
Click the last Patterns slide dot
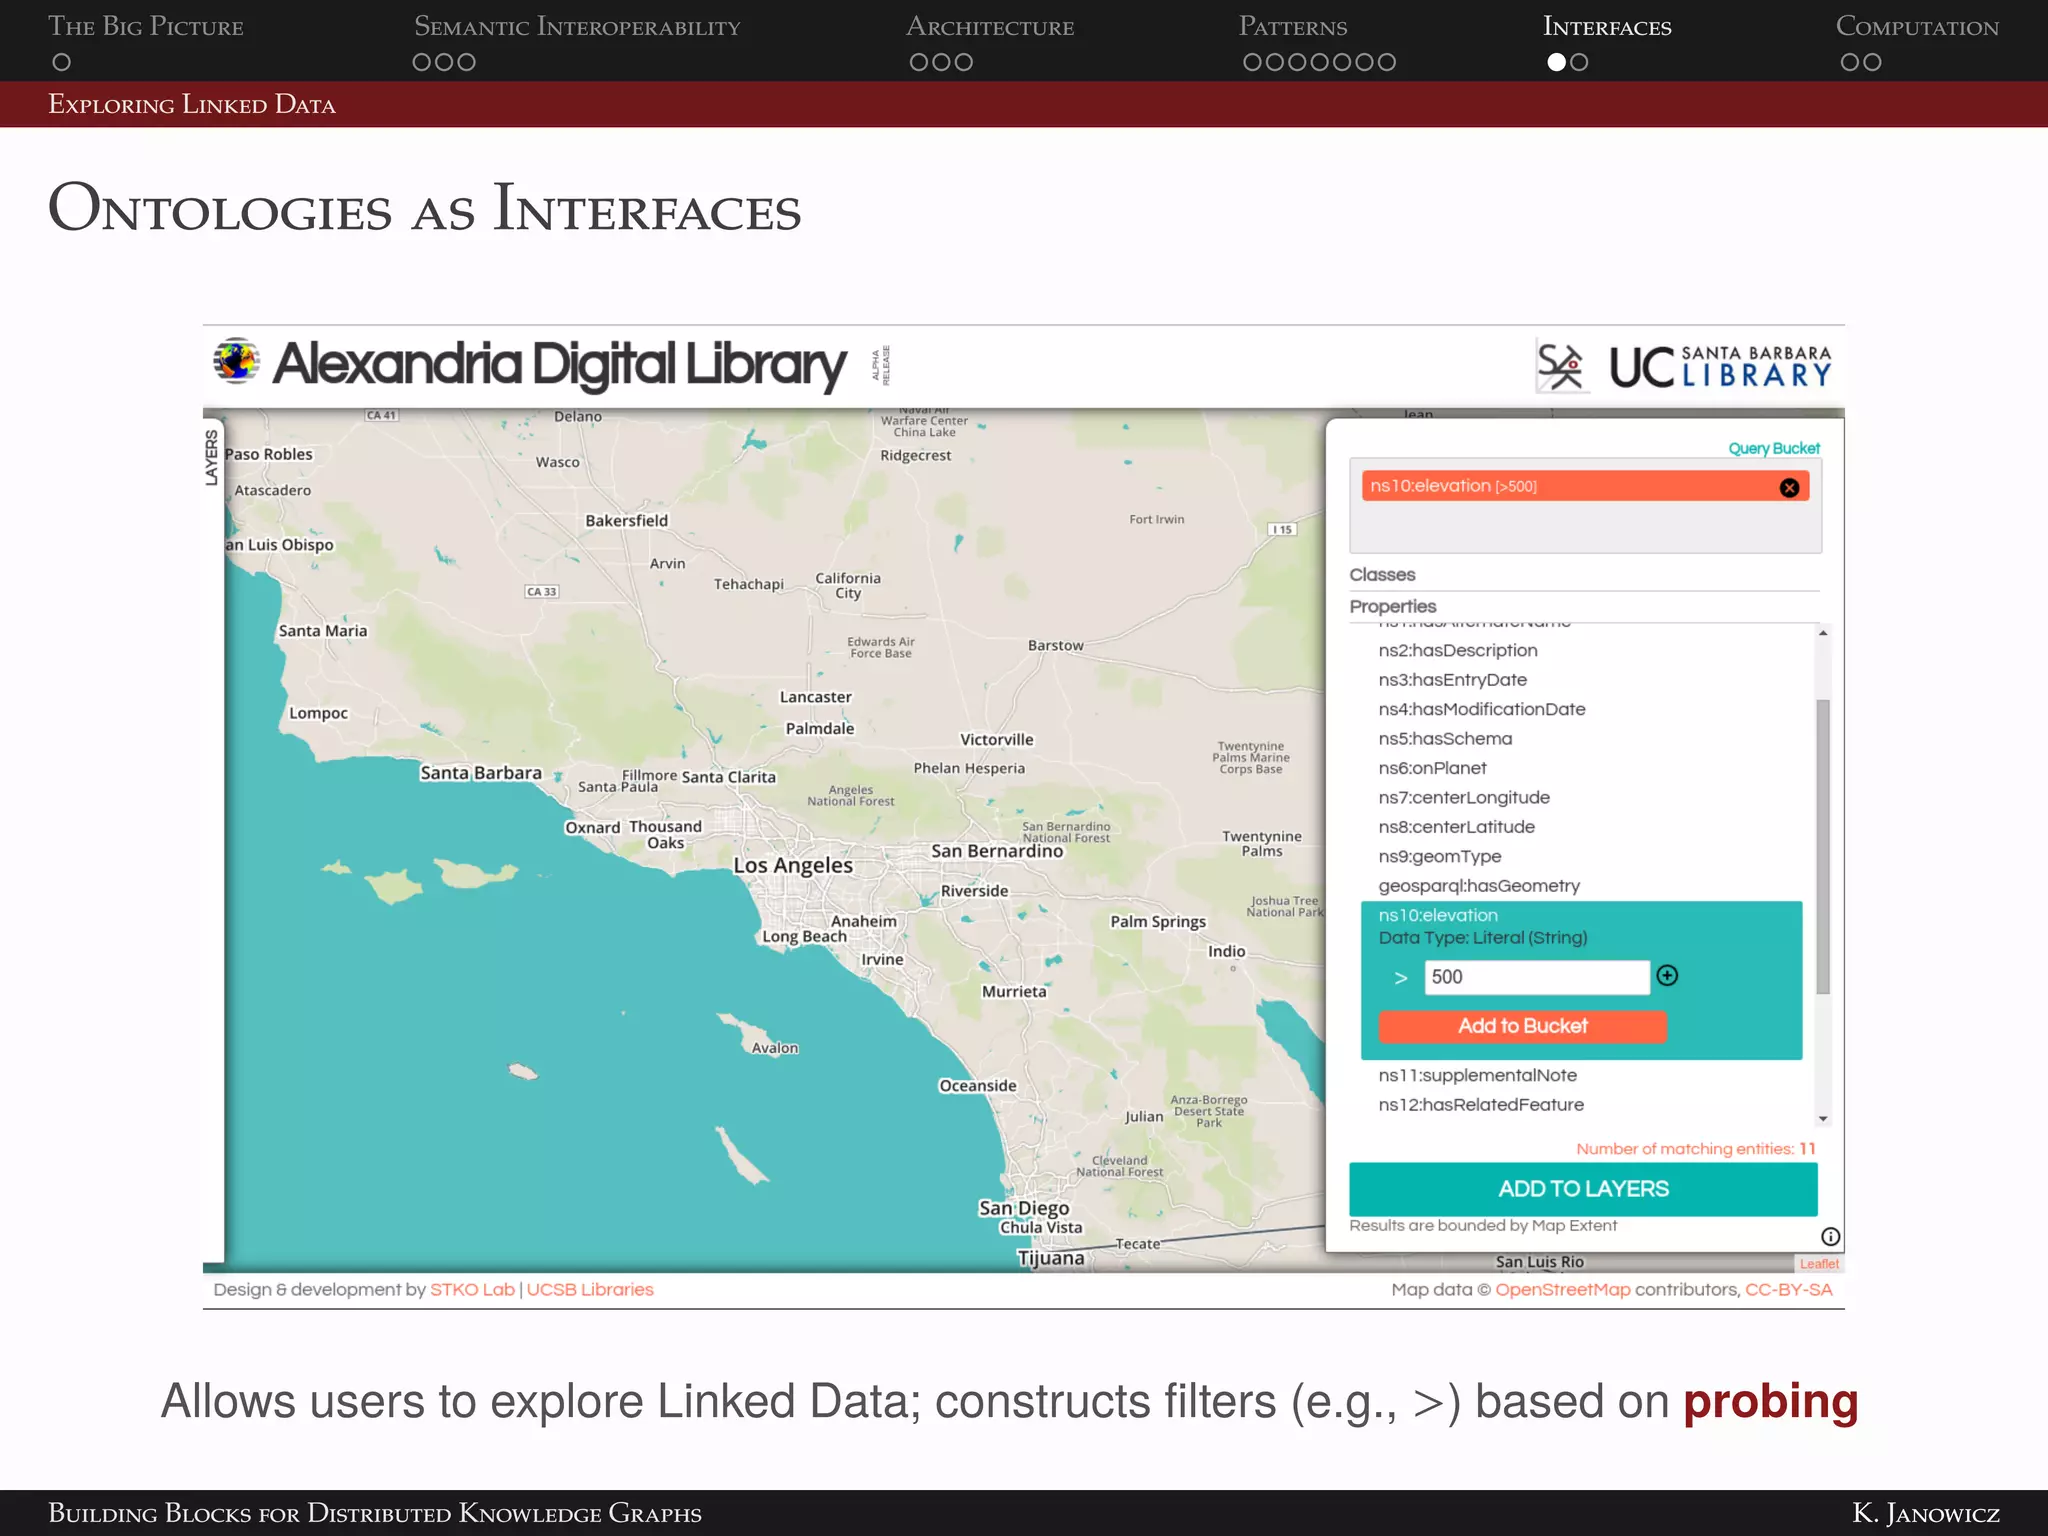pyautogui.click(x=1386, y=62)
